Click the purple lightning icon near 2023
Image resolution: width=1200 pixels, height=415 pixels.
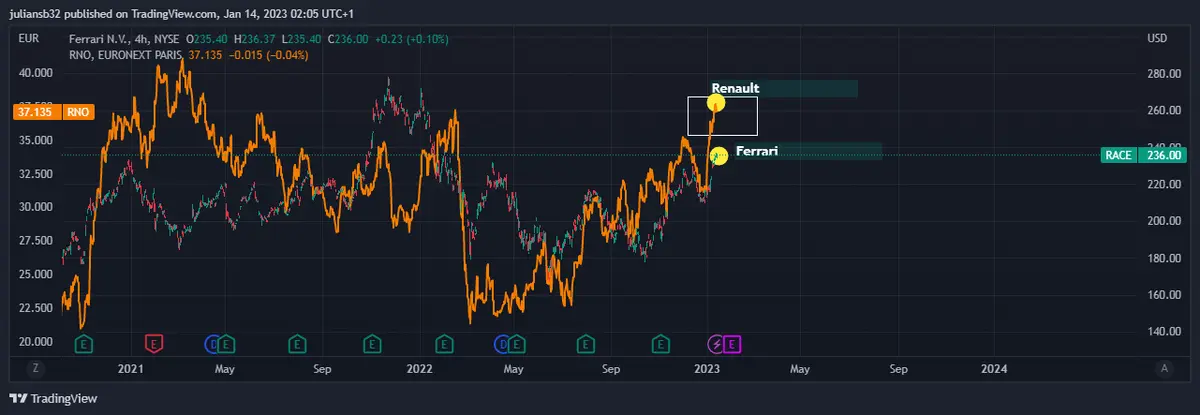(x=716, y=344)
